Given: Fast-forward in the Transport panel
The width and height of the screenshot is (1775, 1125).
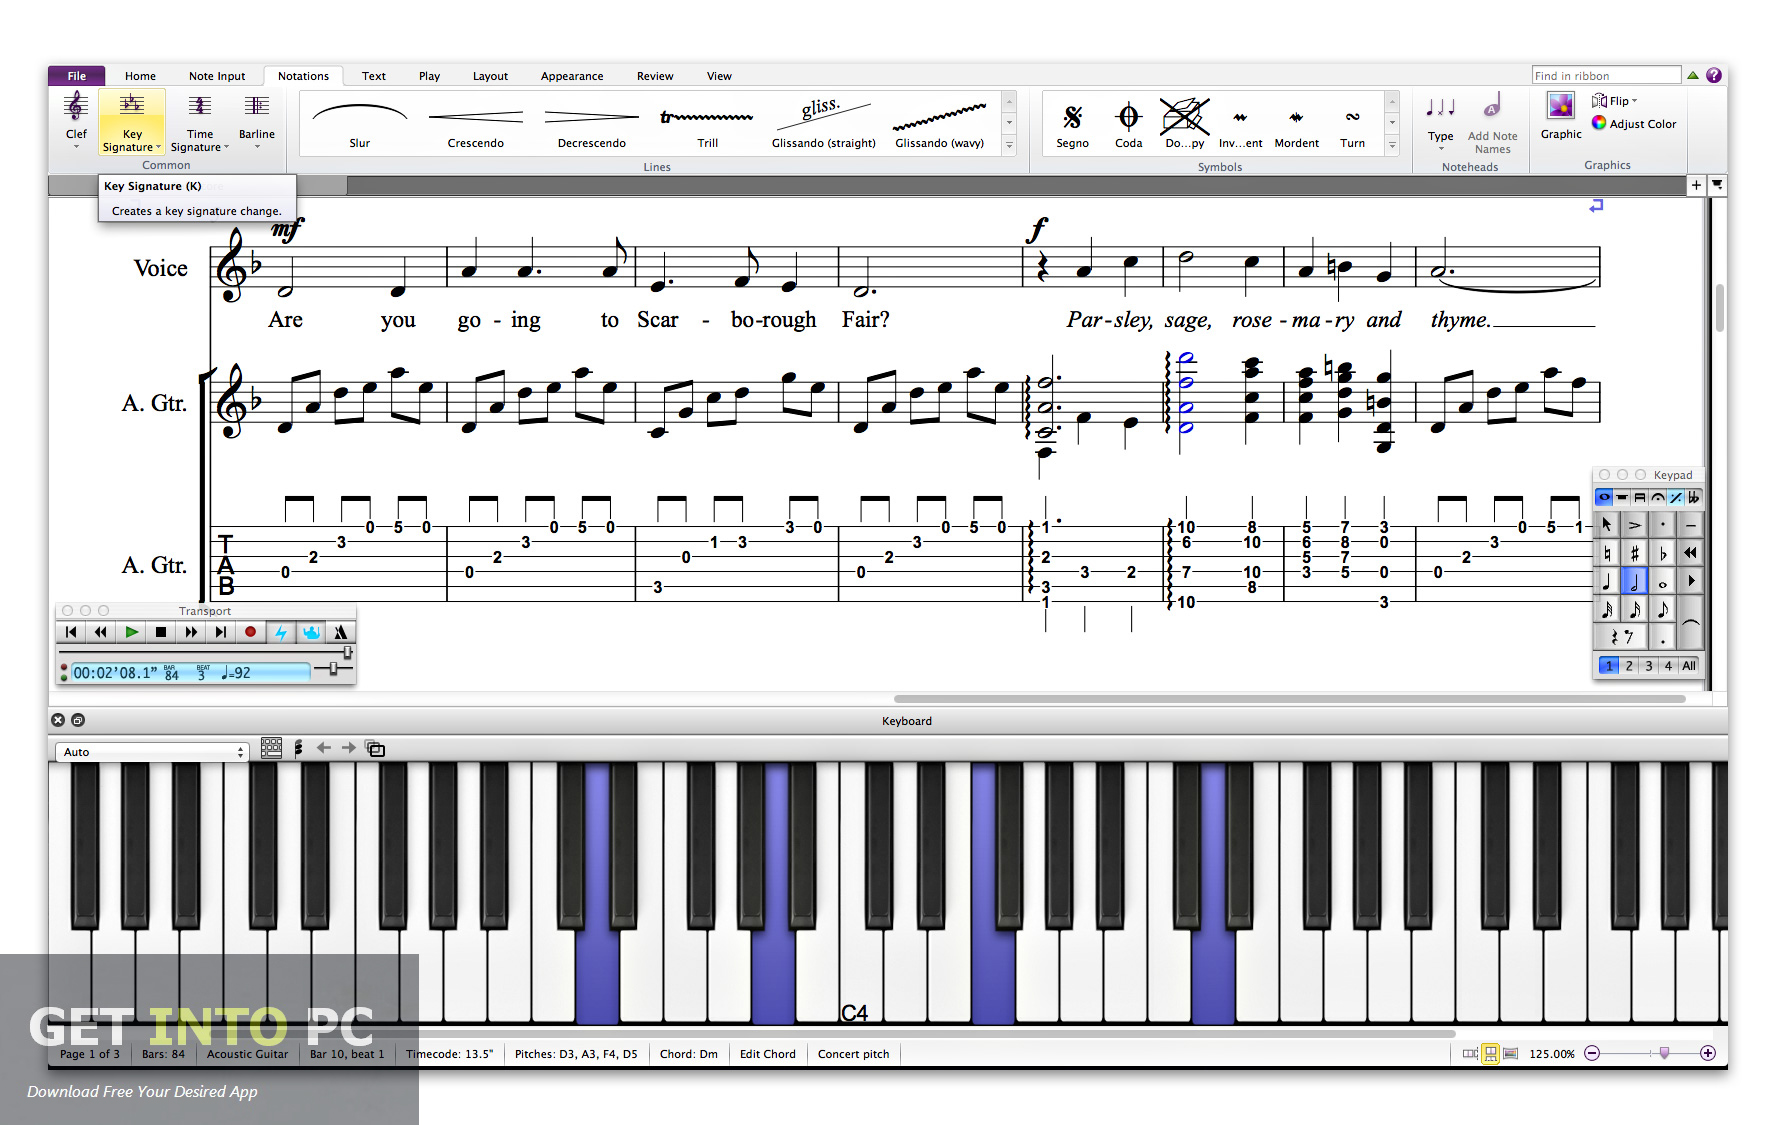Looking at the screenshot, I should [191, 632].
